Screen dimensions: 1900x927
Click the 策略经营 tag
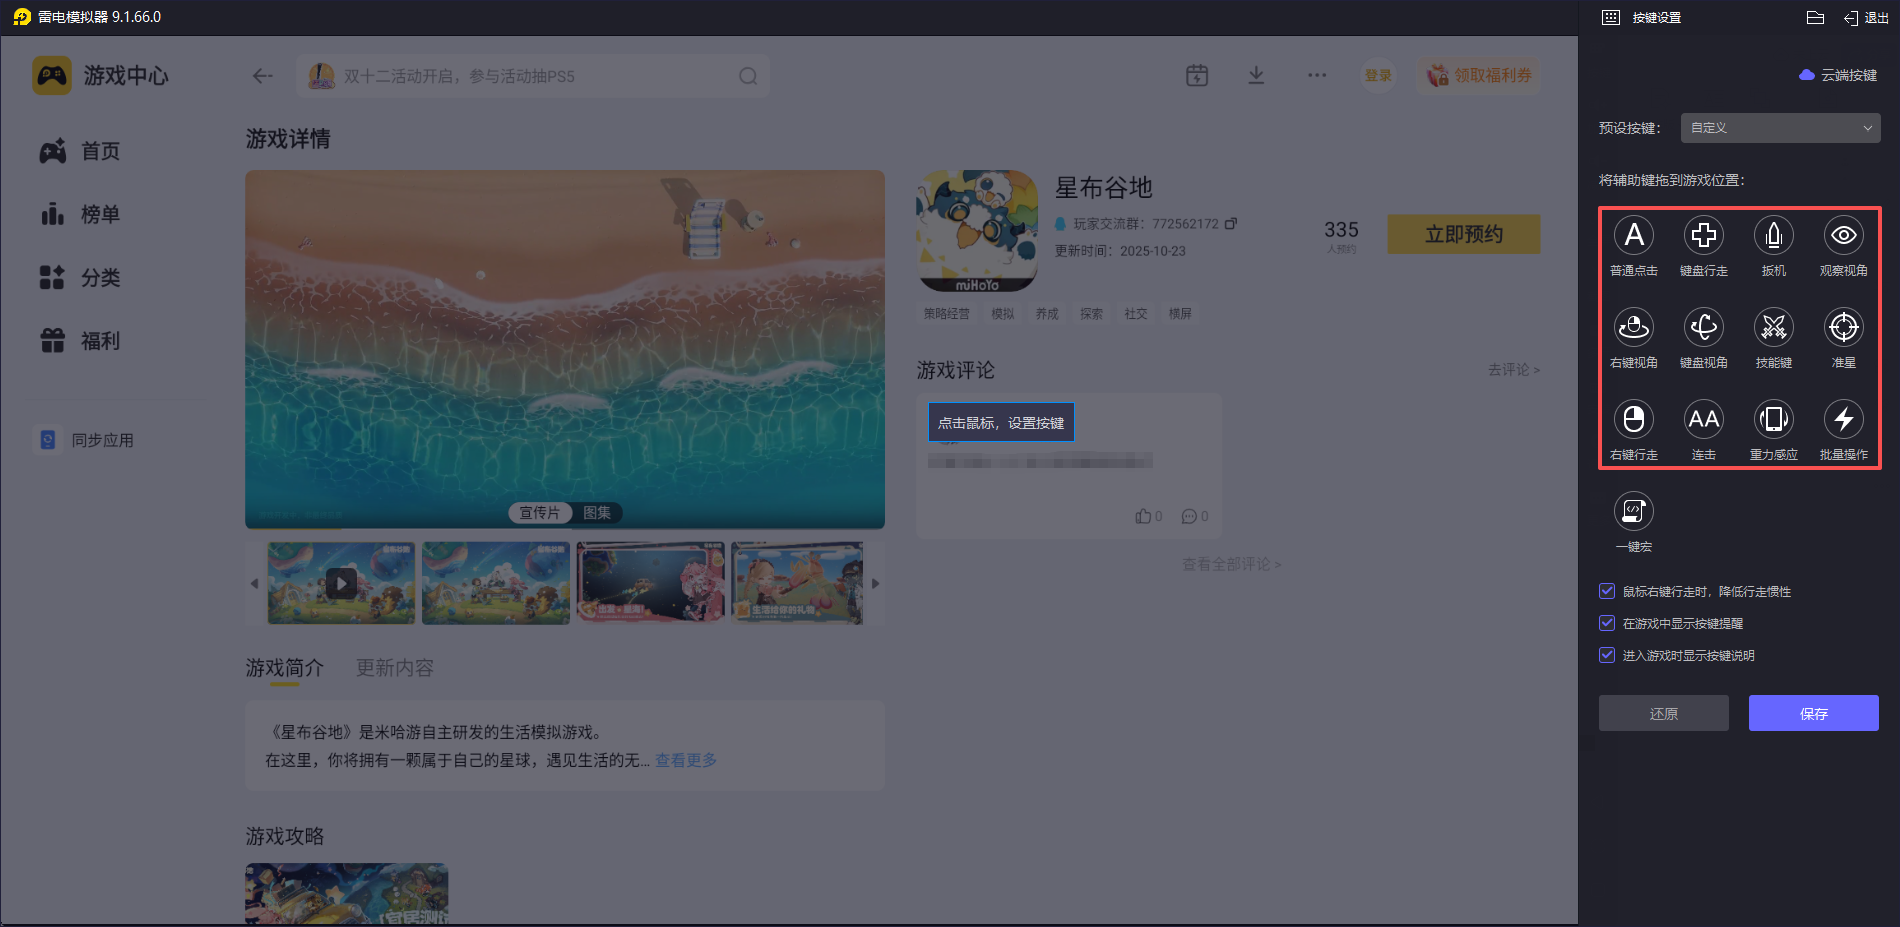point(947,314)
